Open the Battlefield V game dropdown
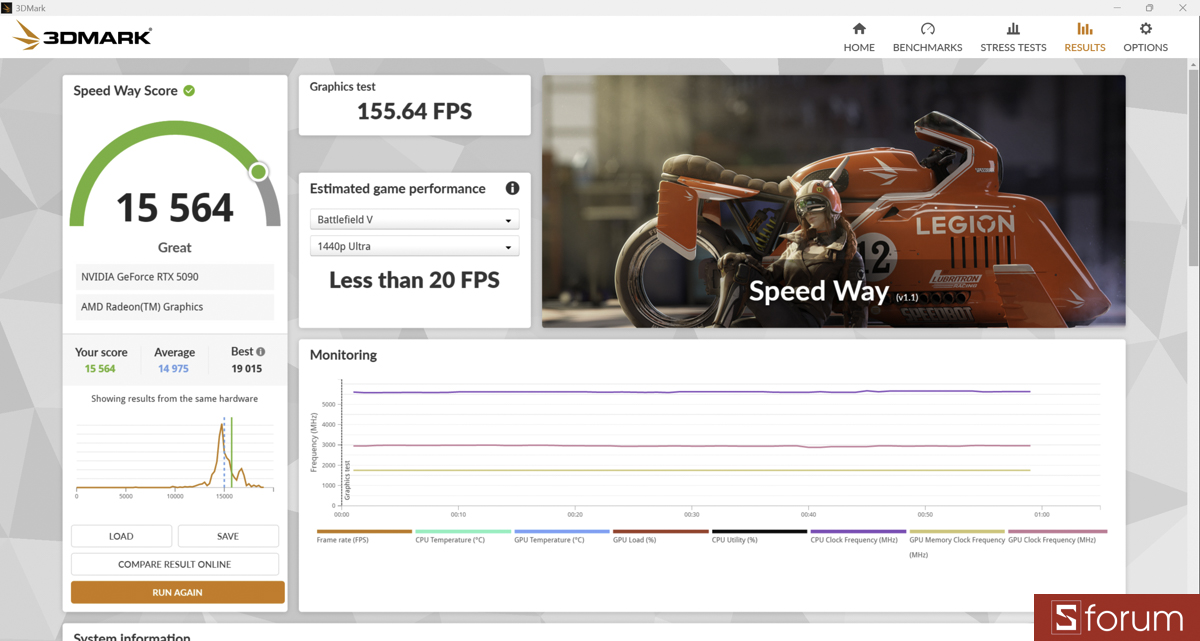Image resolution: width=1200 pixels, height=641 pixels. pos(414,220)
